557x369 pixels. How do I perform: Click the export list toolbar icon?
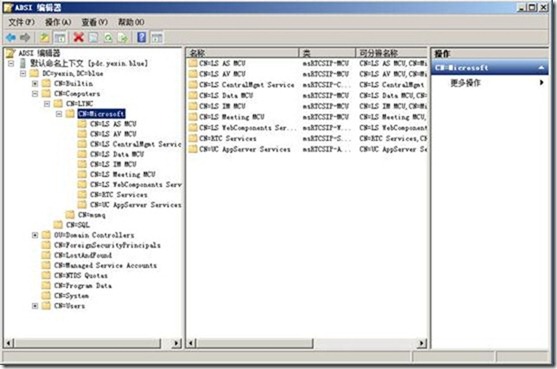tap(123, 37)
